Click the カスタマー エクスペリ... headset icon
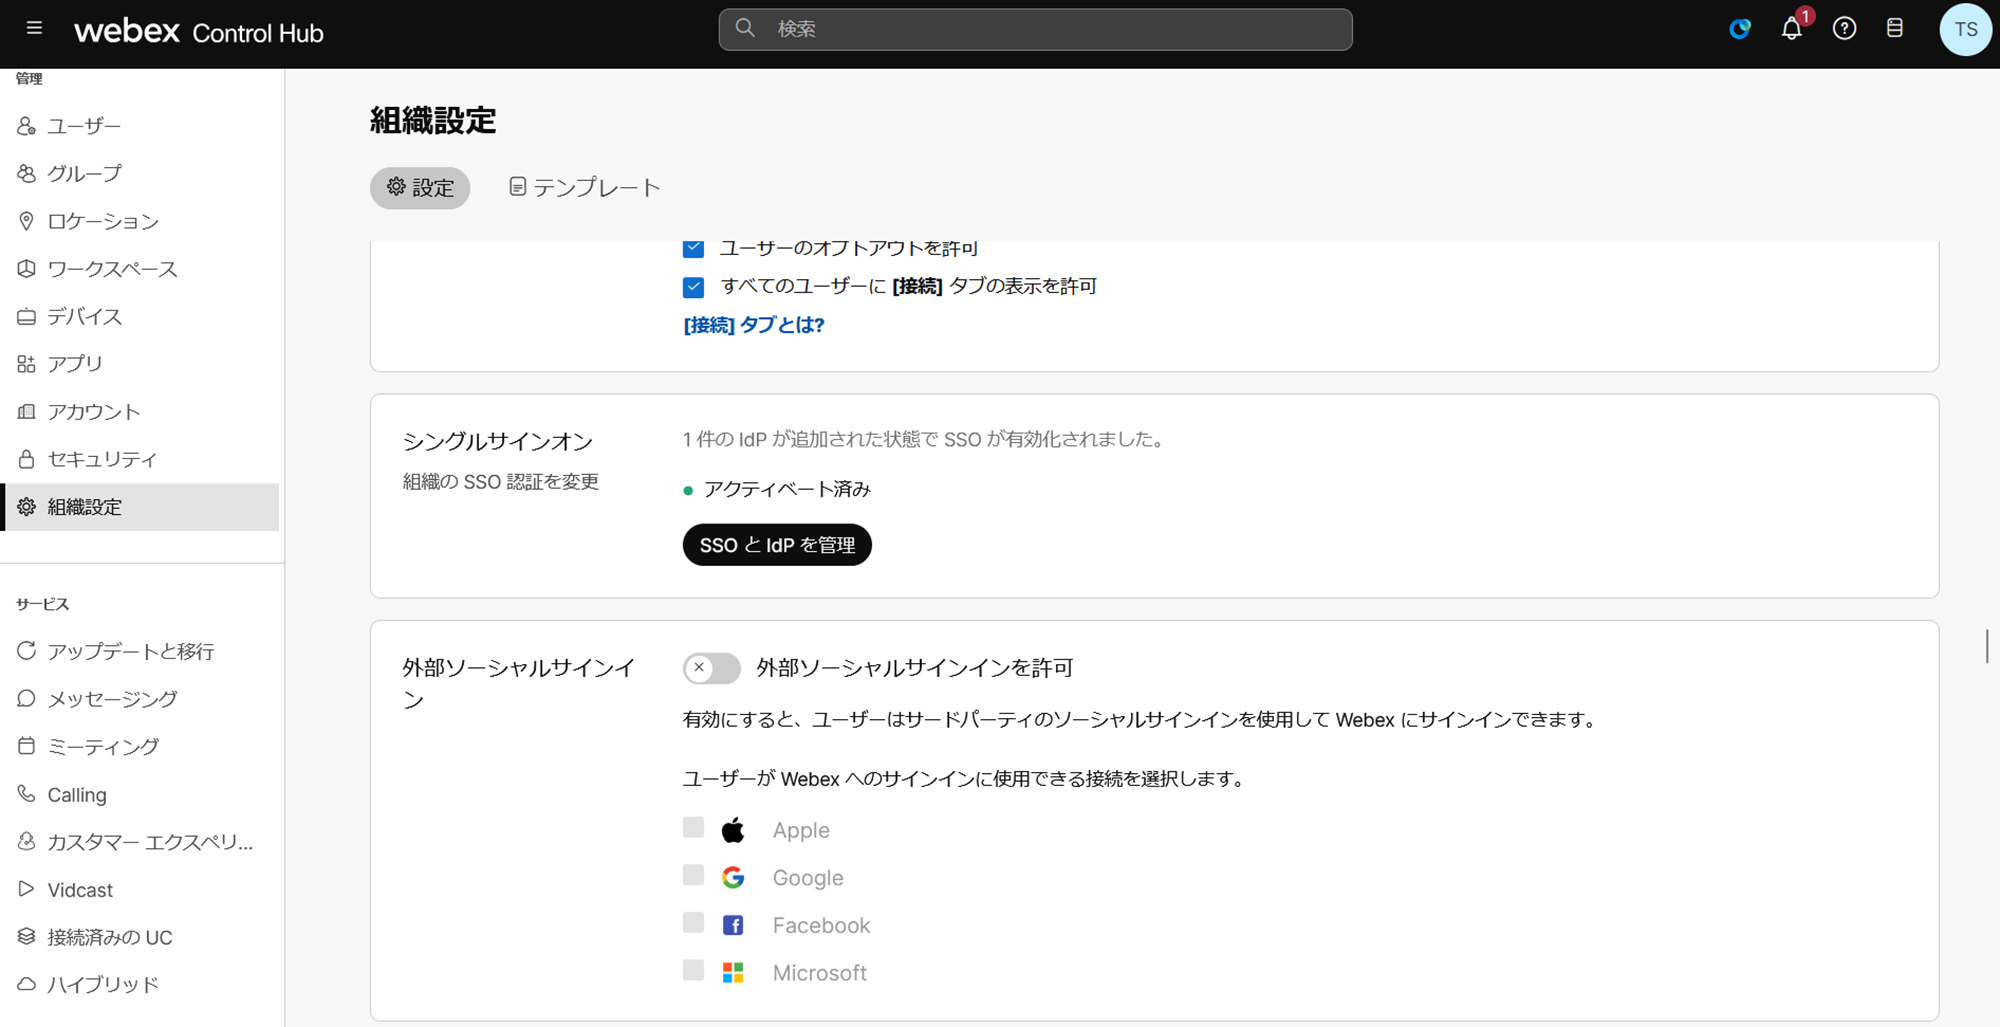Image resolution: width=2000 pixels, height=1027 pixels. pos(27,842)
